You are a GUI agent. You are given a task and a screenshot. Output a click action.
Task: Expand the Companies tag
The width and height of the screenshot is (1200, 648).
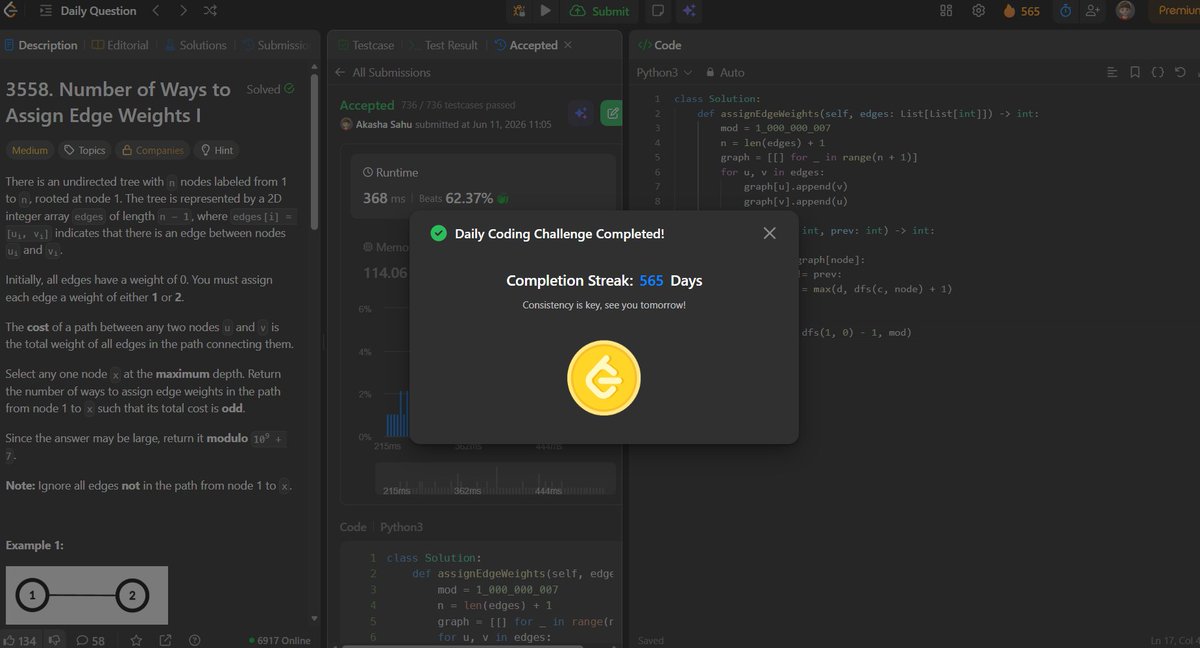pos(152,150)
